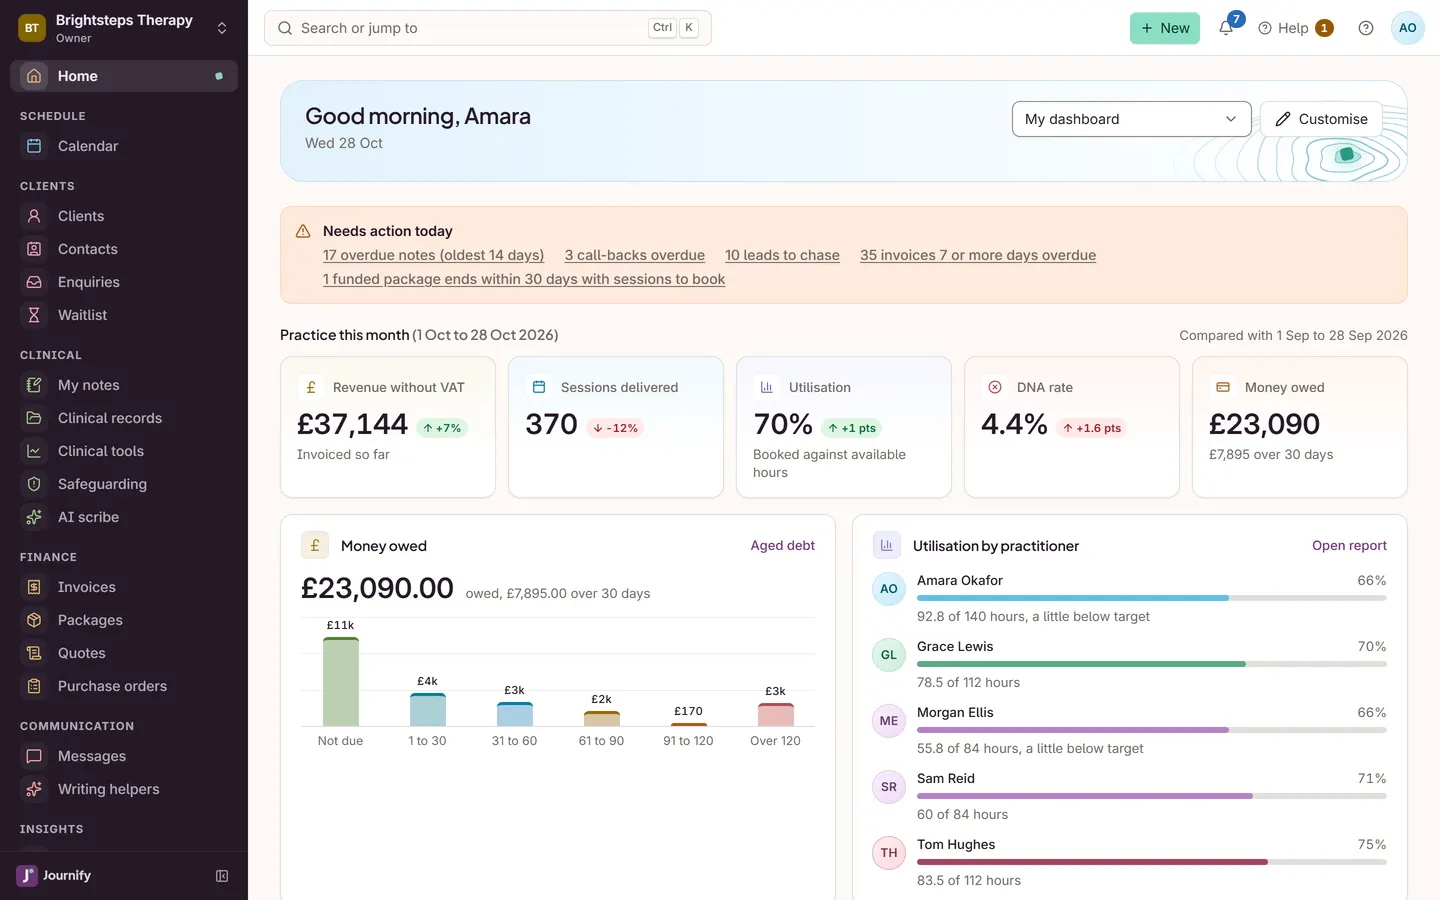Open the Safeguarding menu item
This screenshot has width=1440, height=900.
124,484
